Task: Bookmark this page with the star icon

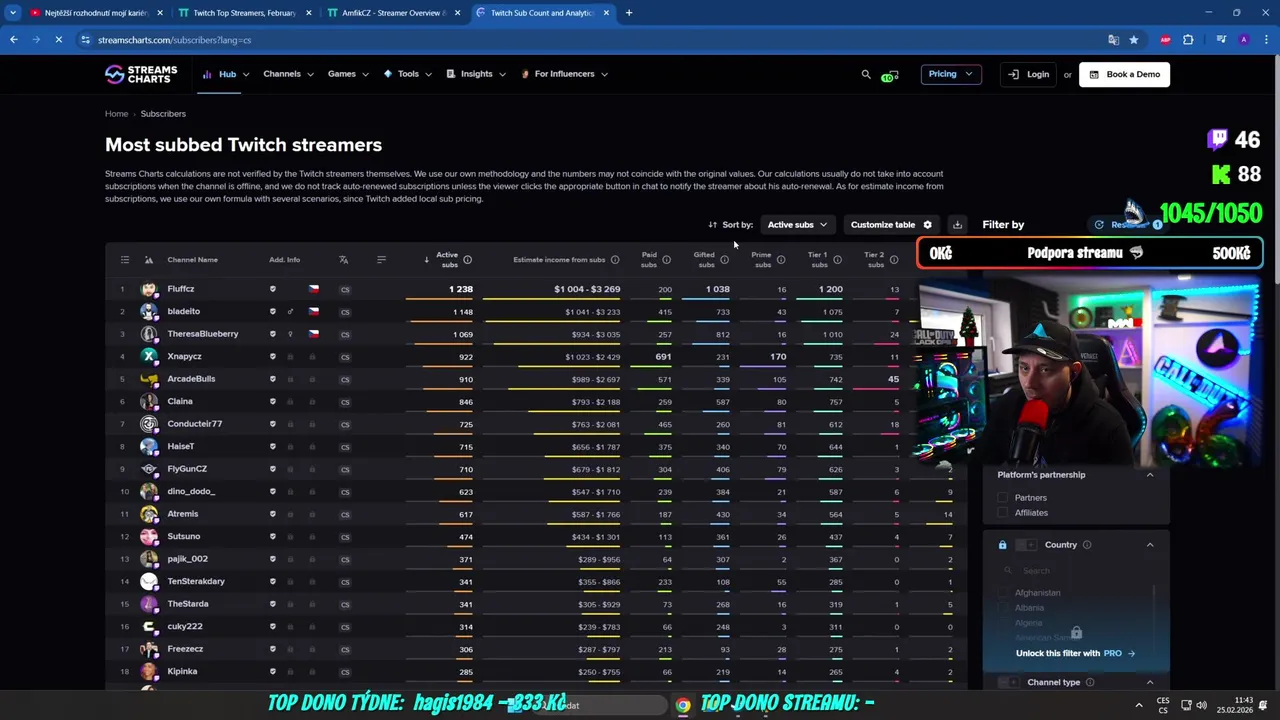Action: 1133,40
